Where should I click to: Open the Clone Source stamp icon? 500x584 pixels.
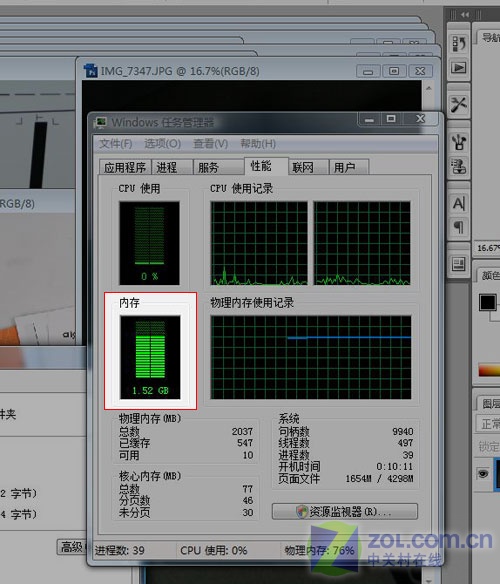click(x=458, y=166)
